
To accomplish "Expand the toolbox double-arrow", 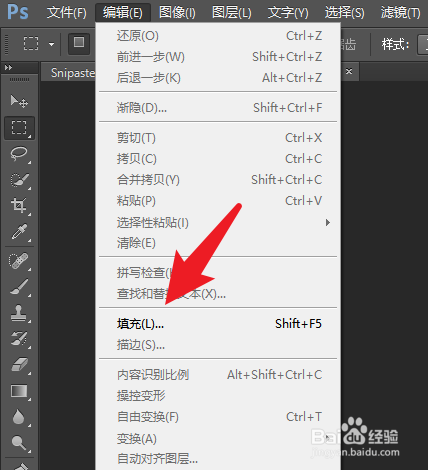I will pos(8,68).
